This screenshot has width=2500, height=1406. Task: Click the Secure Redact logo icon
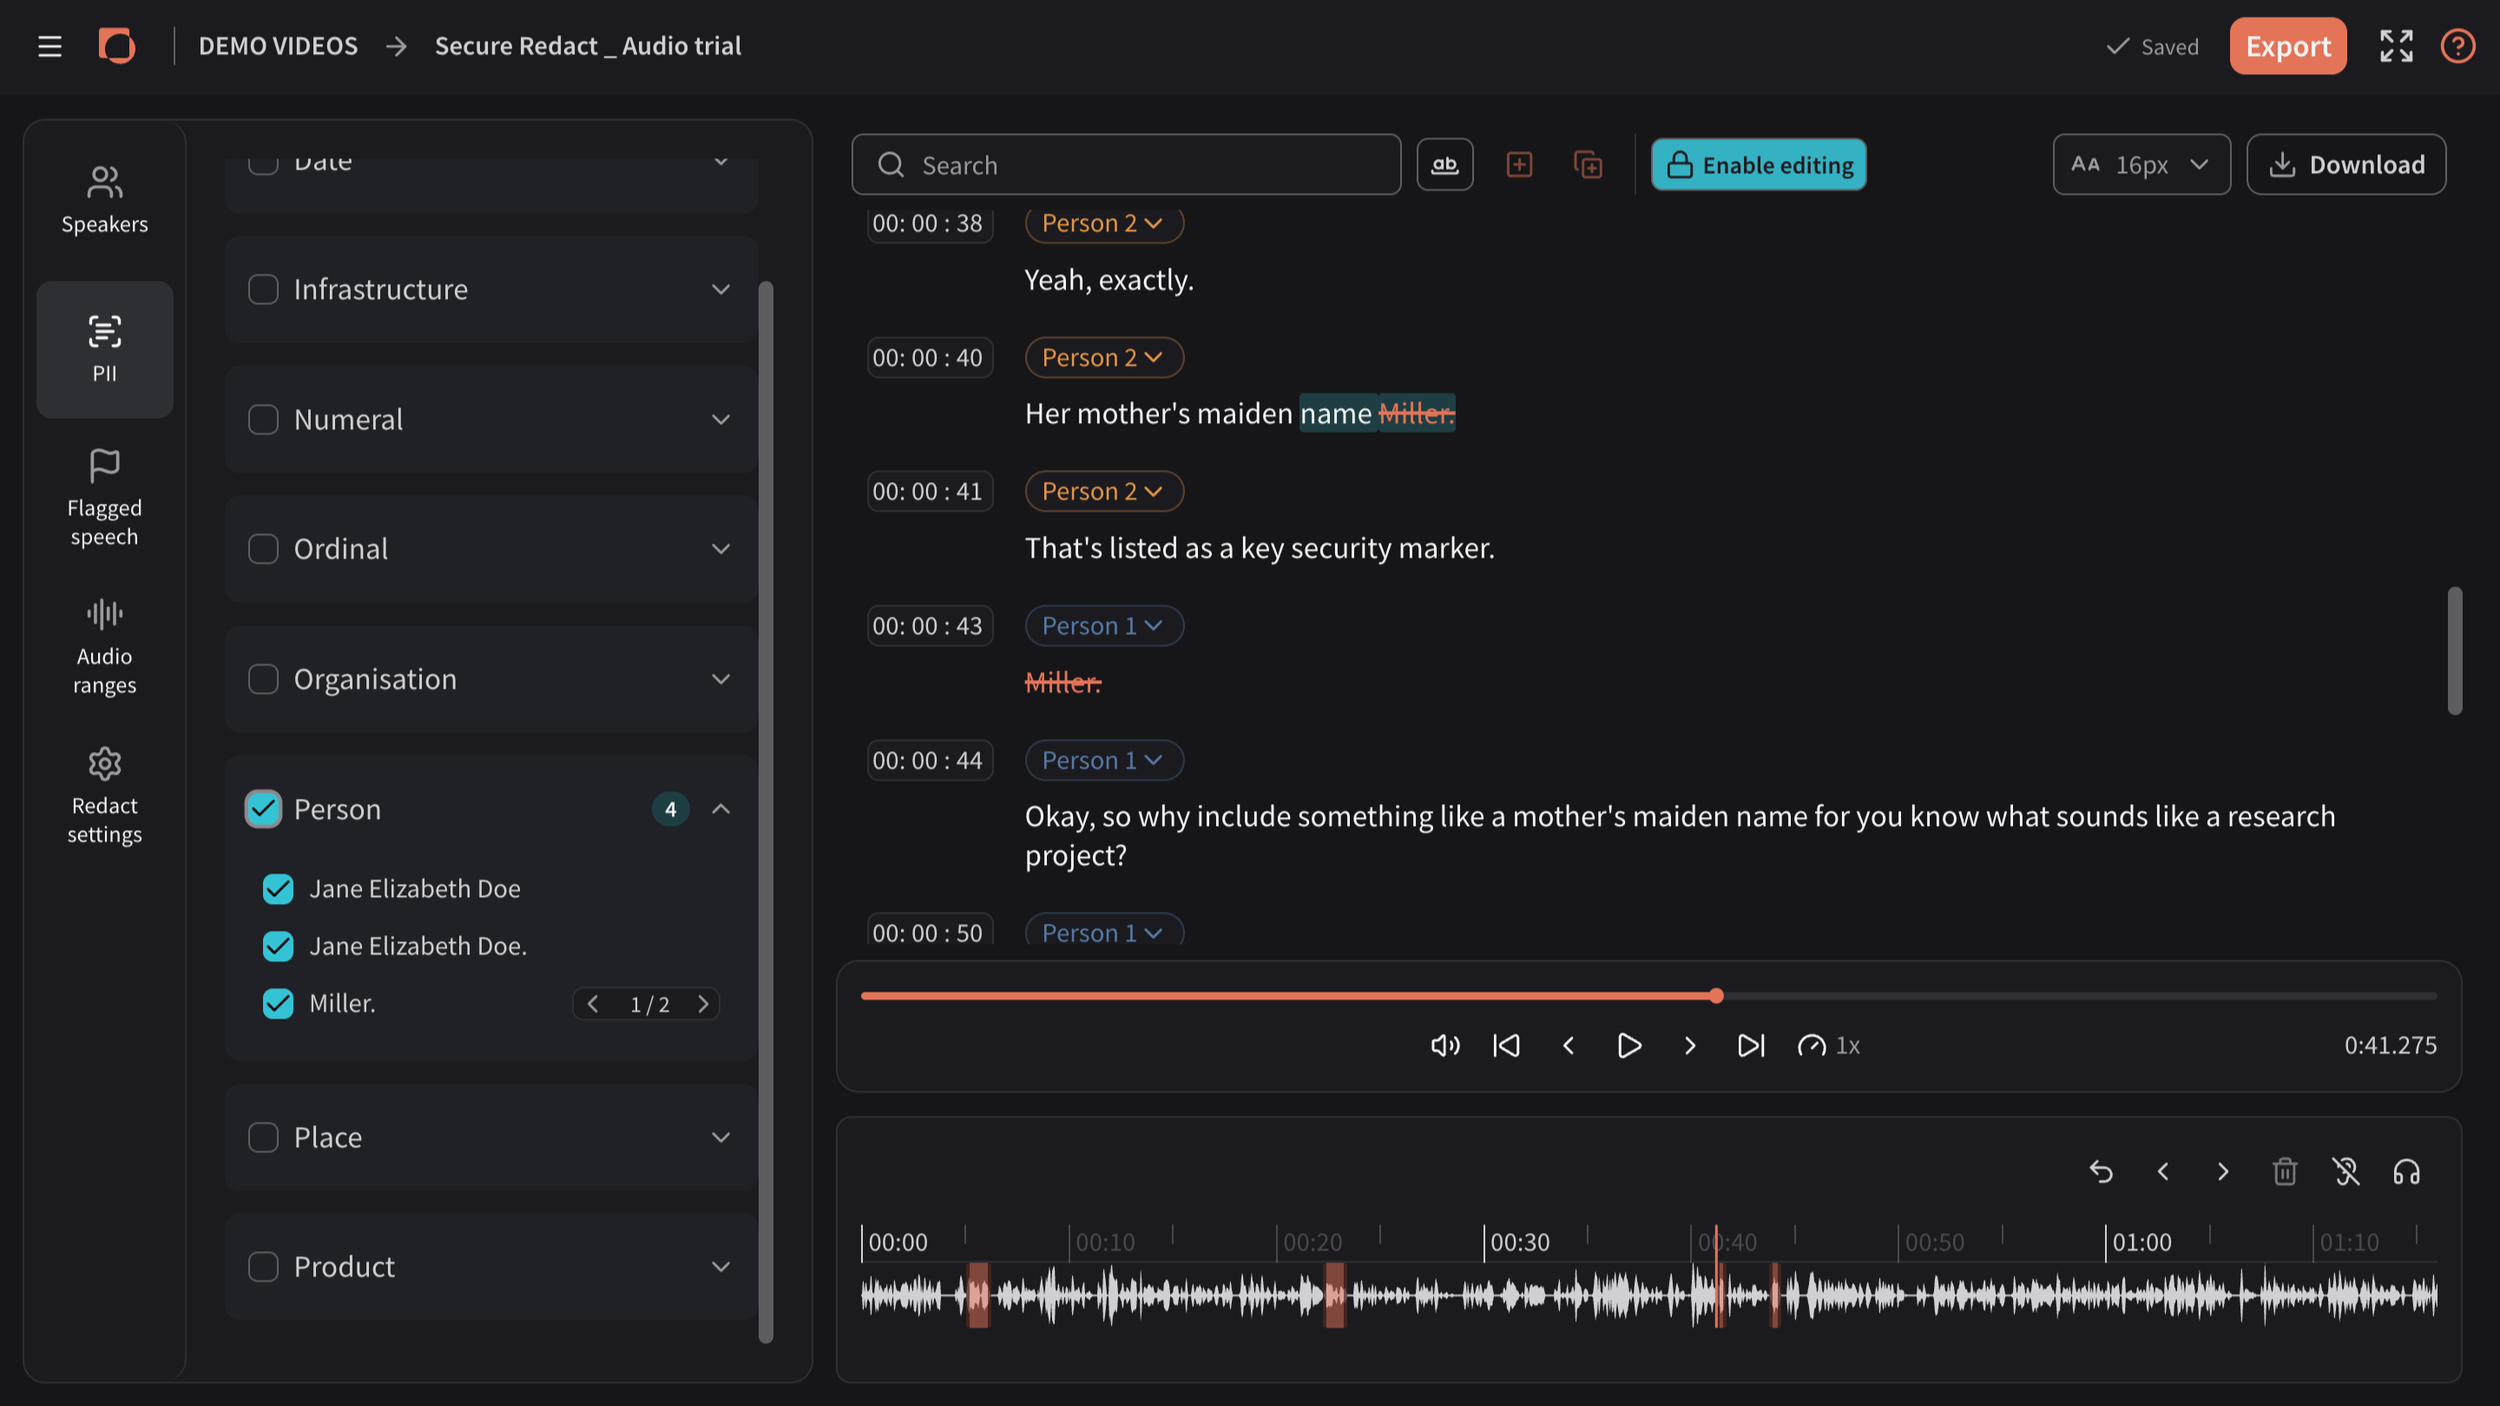[x=117, y=46]
